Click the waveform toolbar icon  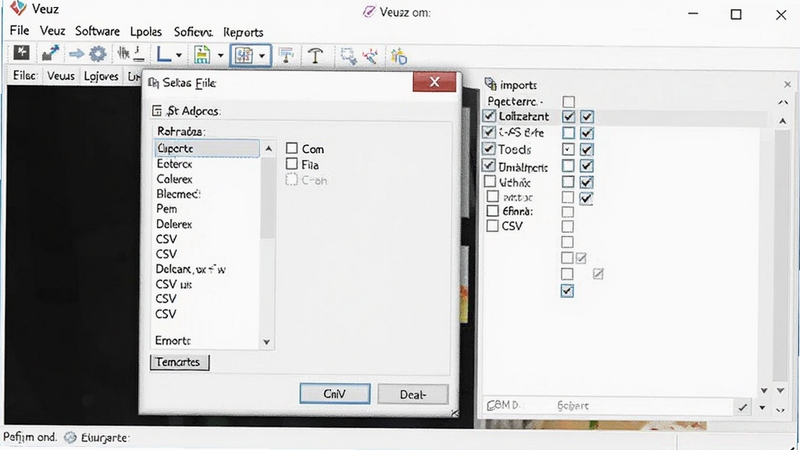123,53
